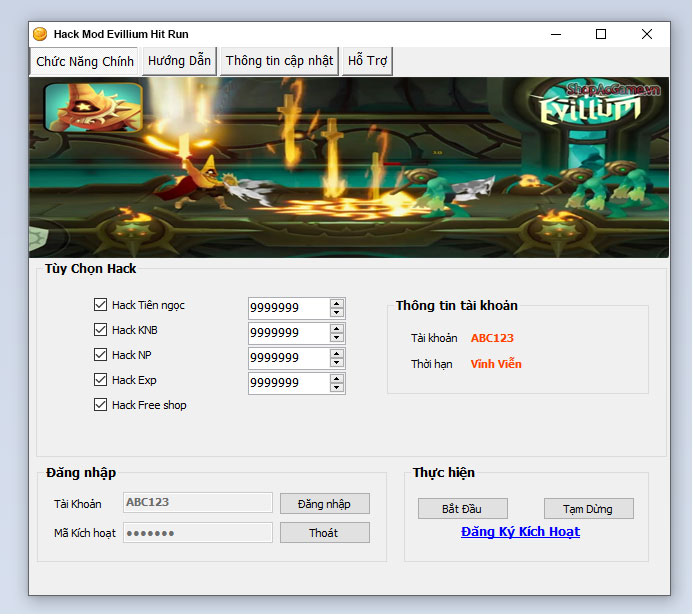693x616 pixels.
Task: Toggle the Hack Exp checkbox
Action: [100, 380]
